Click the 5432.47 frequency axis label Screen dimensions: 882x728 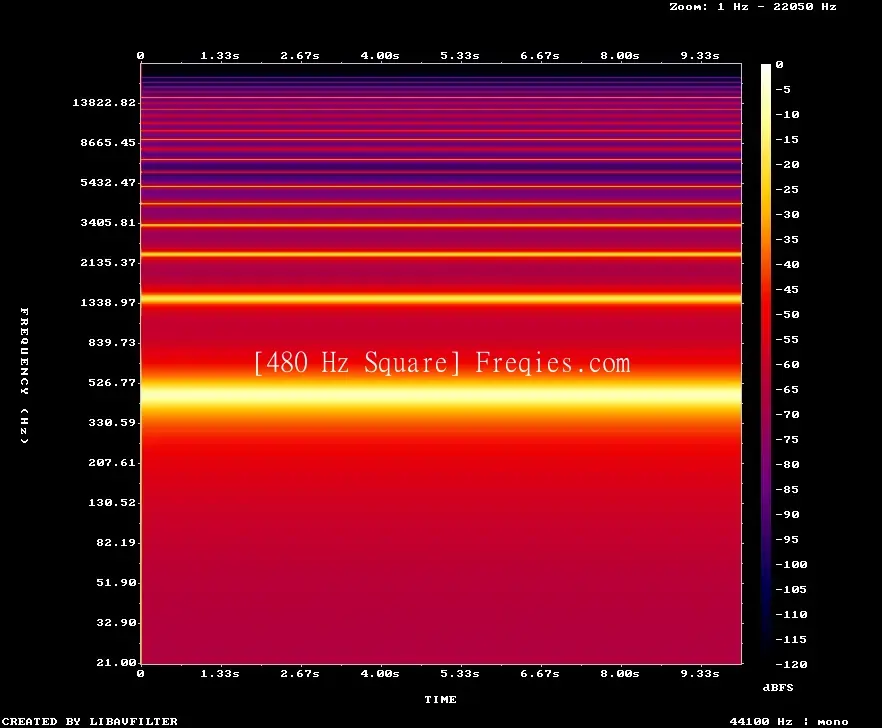[108, 182]
